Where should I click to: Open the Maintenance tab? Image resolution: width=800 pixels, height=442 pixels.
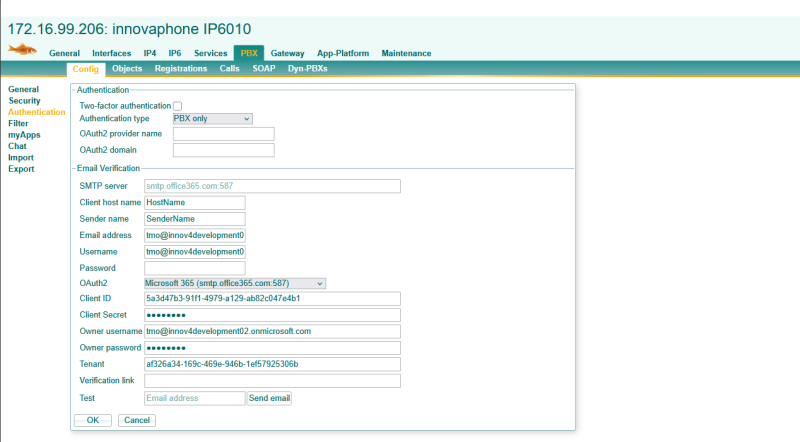tap(406, 53)
